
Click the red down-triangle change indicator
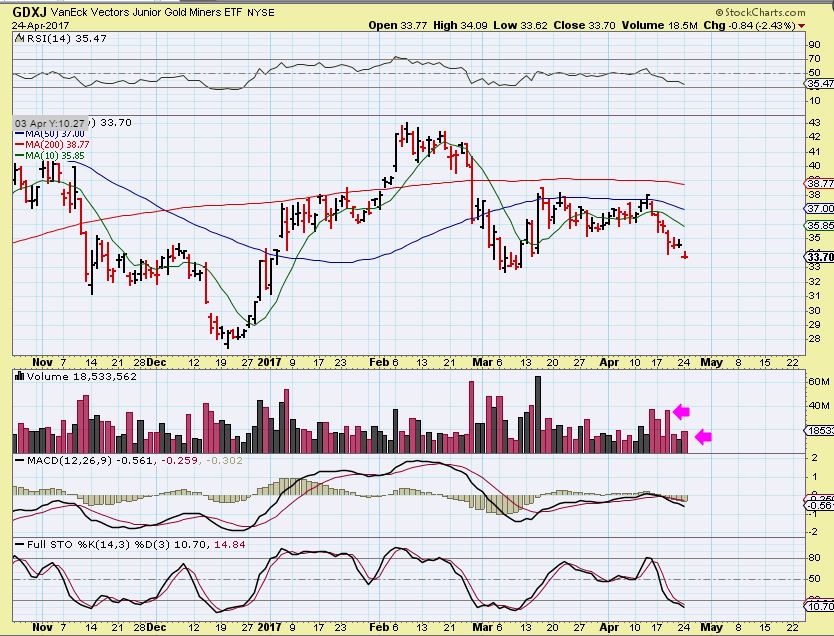point(801,26)
